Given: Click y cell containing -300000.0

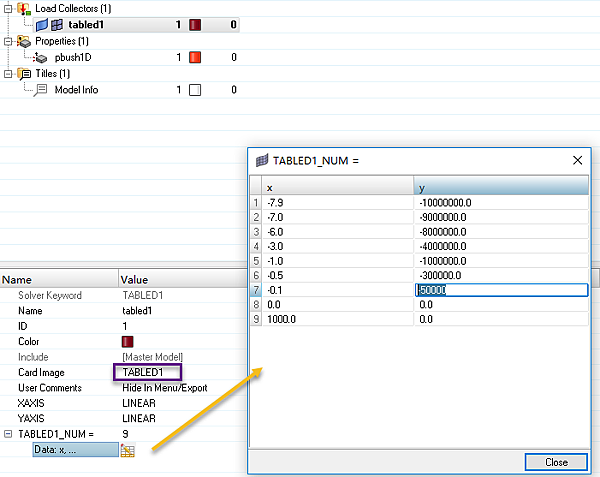Looking at the screenshot, I should pos(501,275).
